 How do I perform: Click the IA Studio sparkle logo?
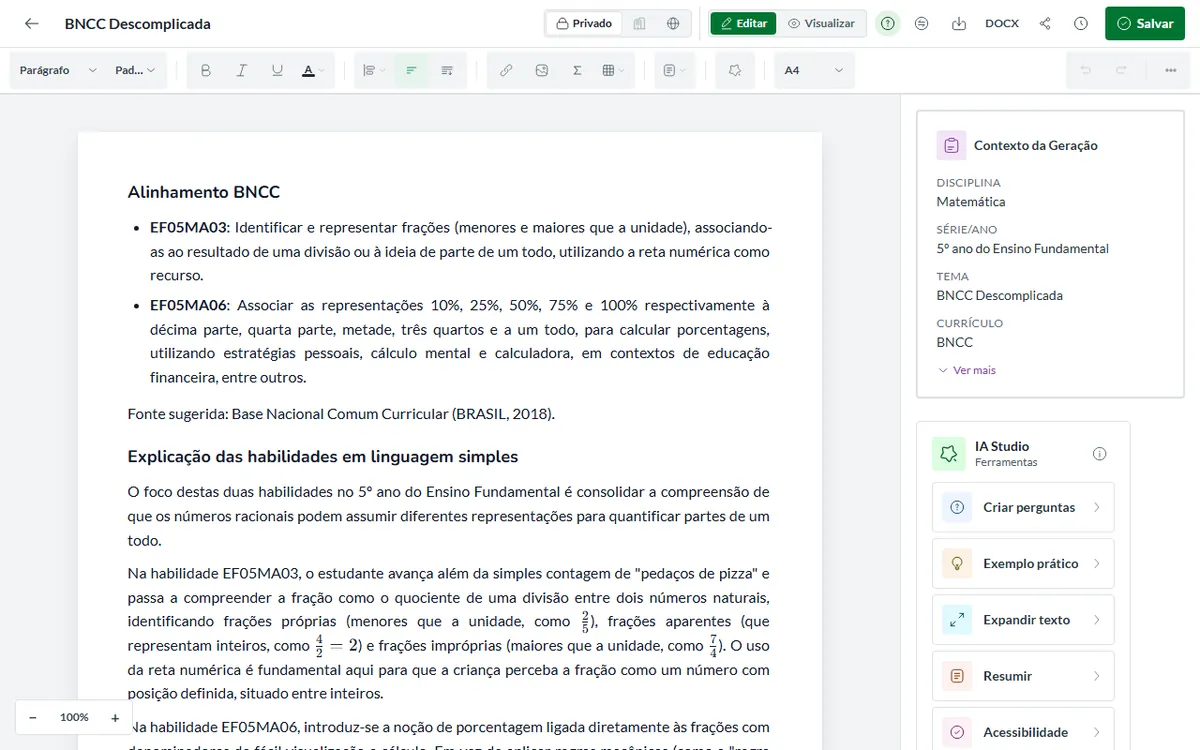point(949,454)
